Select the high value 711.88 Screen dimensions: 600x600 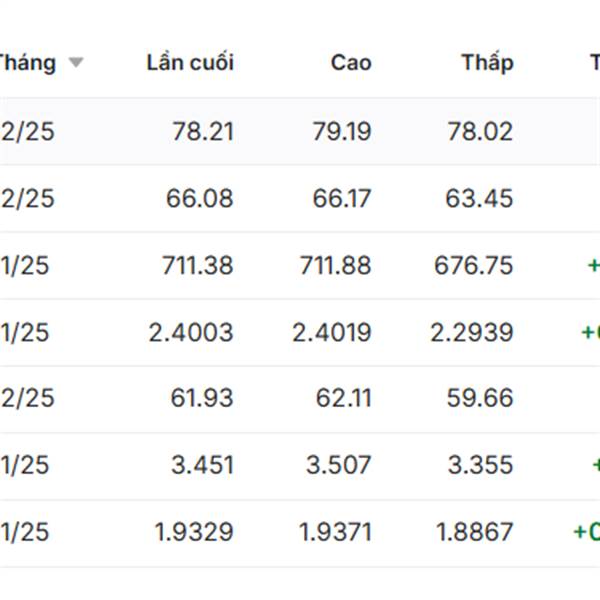[335, 265]
